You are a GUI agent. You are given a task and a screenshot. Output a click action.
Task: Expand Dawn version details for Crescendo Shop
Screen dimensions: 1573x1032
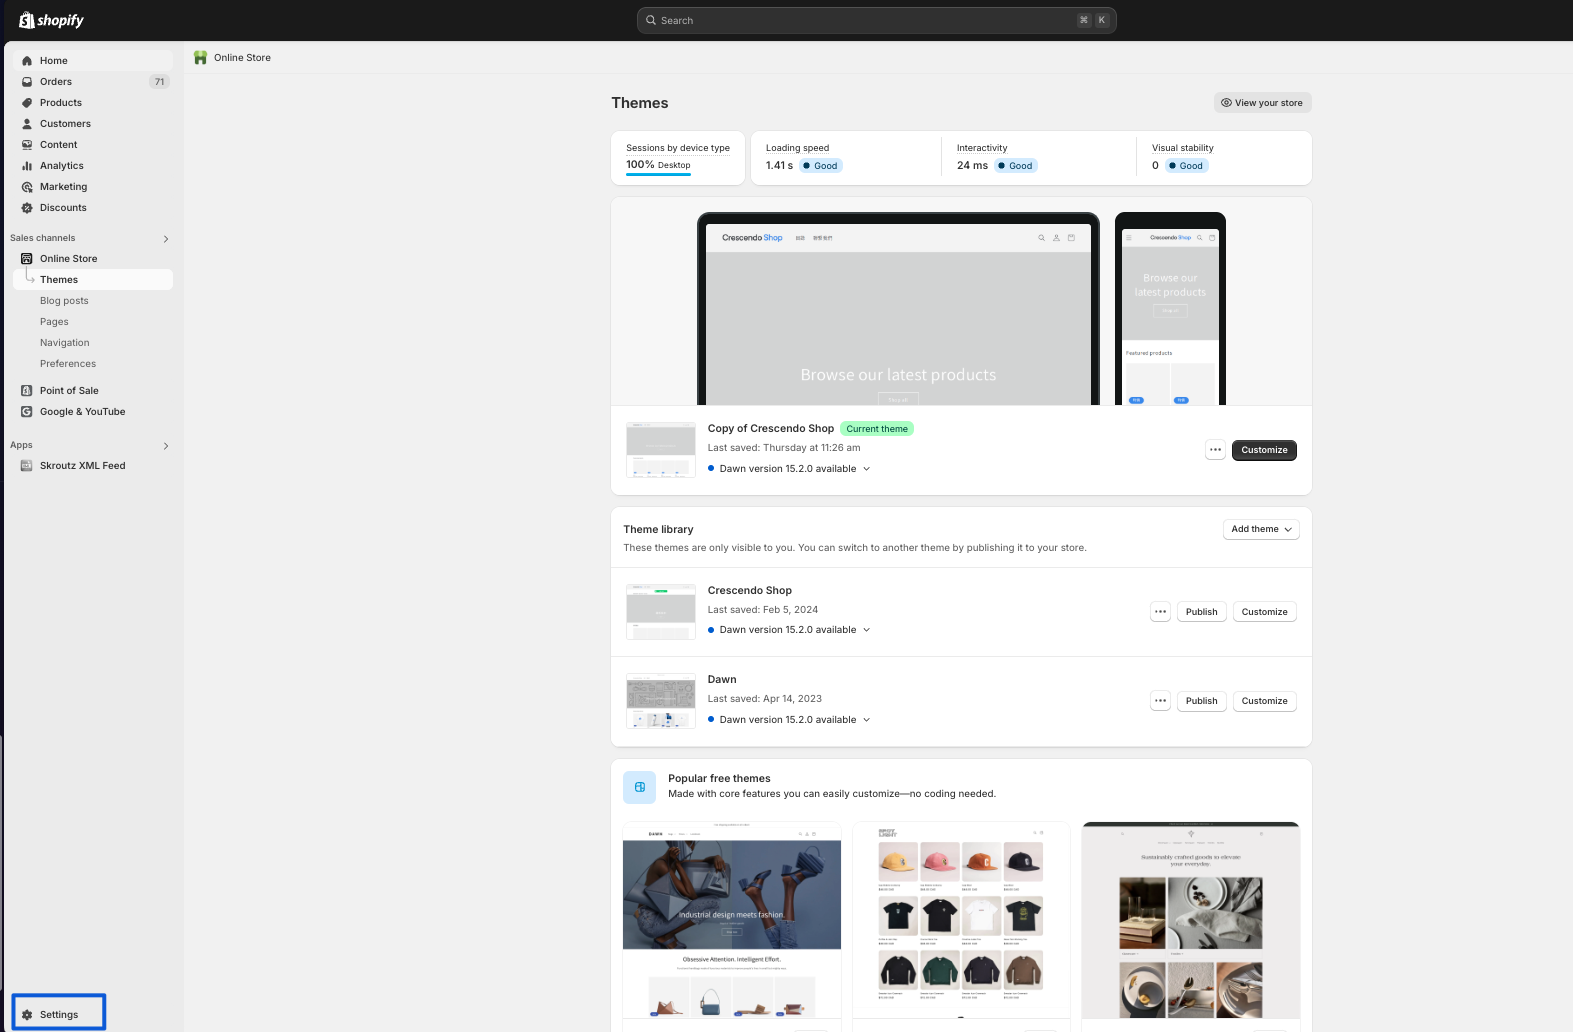[x=866, y=630]
